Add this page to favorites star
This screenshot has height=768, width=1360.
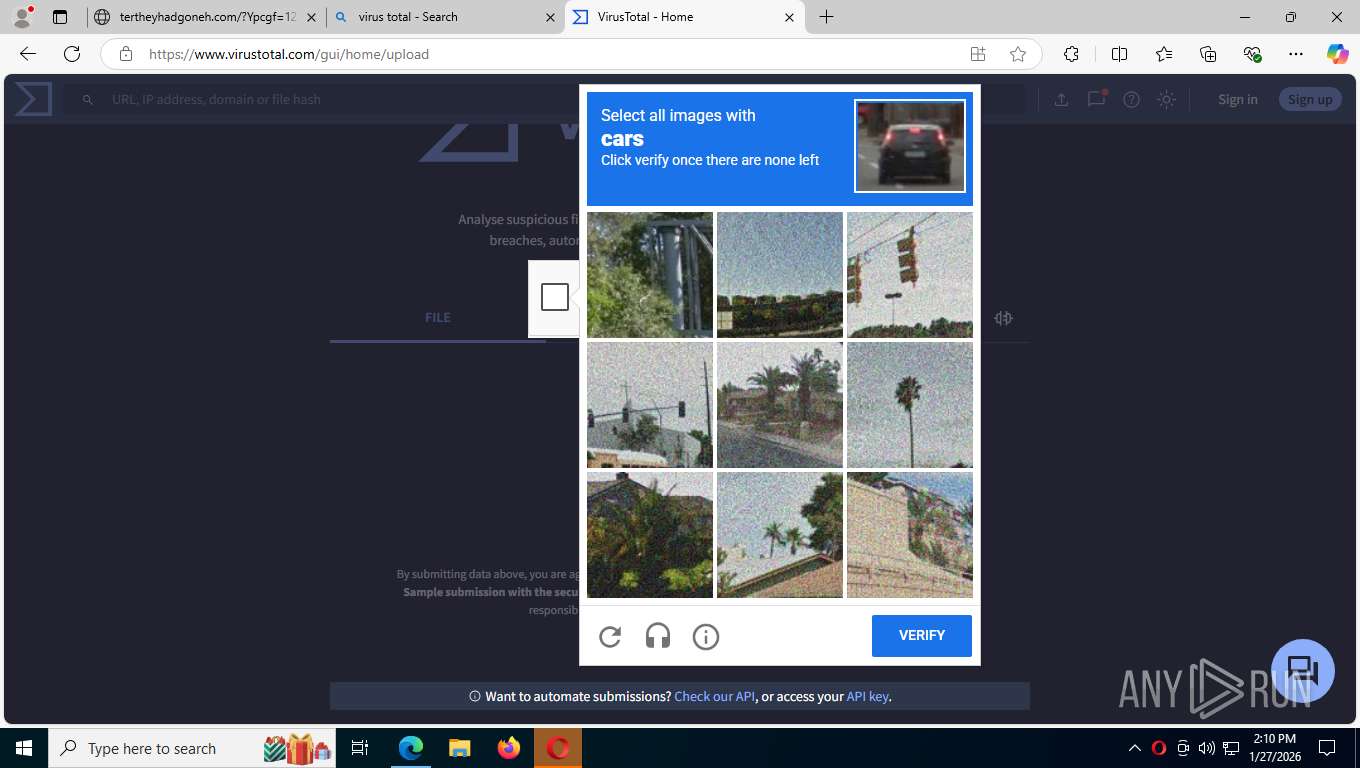pos(1018,54)
